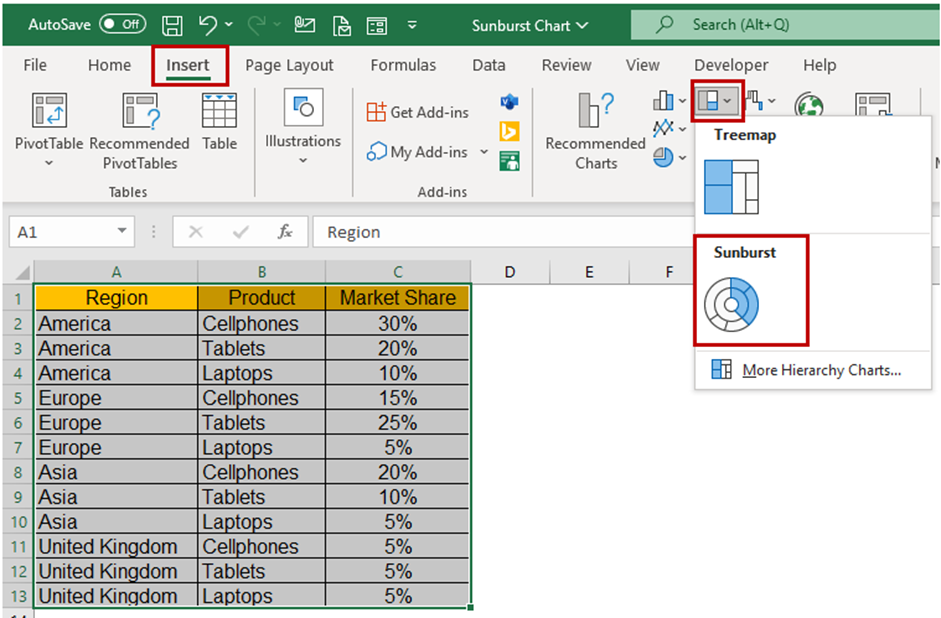The image size is (941, 618).
Task: Go to the Review tab
Action: (567, 65)
